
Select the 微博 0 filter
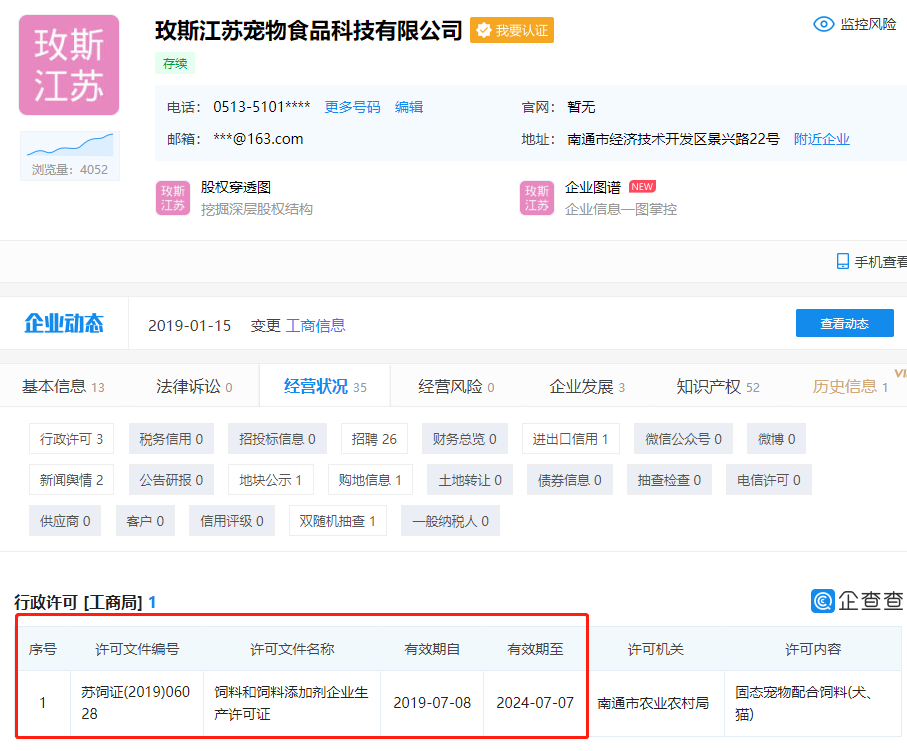click(x=776, y=439)
